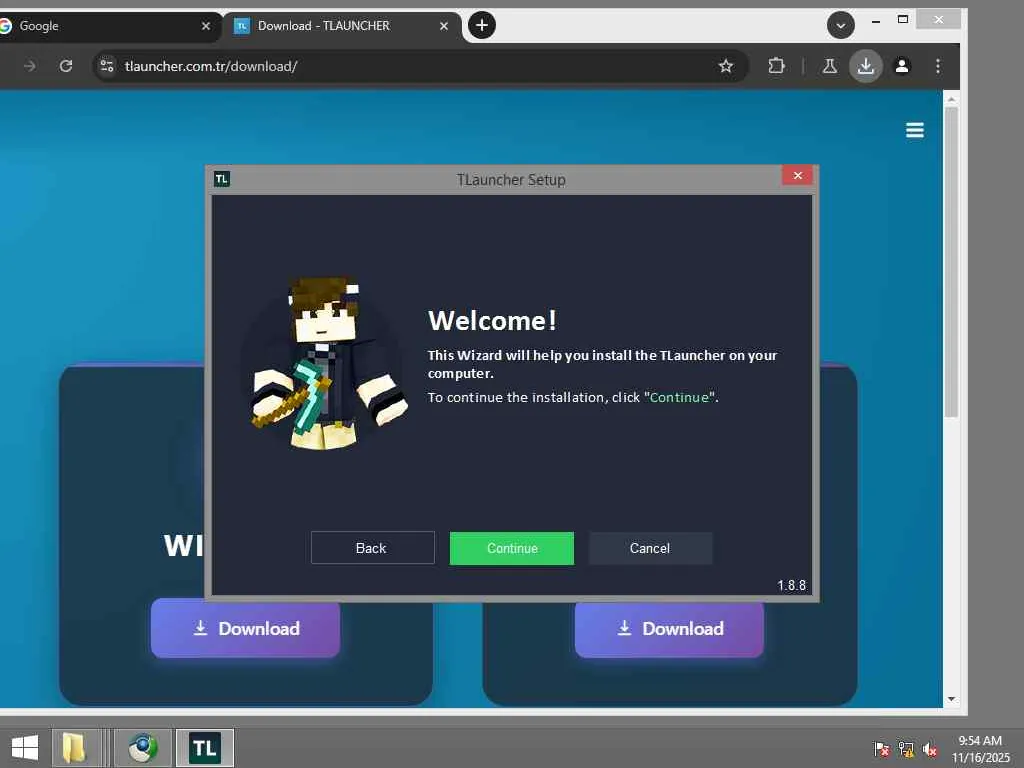Click the TLauncher Setup title text
Image resolution: width=1024 pixels, height=768 pixels.
click(511, 180)
